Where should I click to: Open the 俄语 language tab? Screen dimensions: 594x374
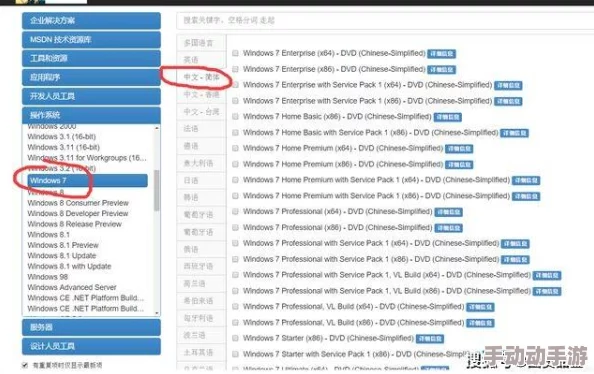pyautogui.click(x=201, y=249)
